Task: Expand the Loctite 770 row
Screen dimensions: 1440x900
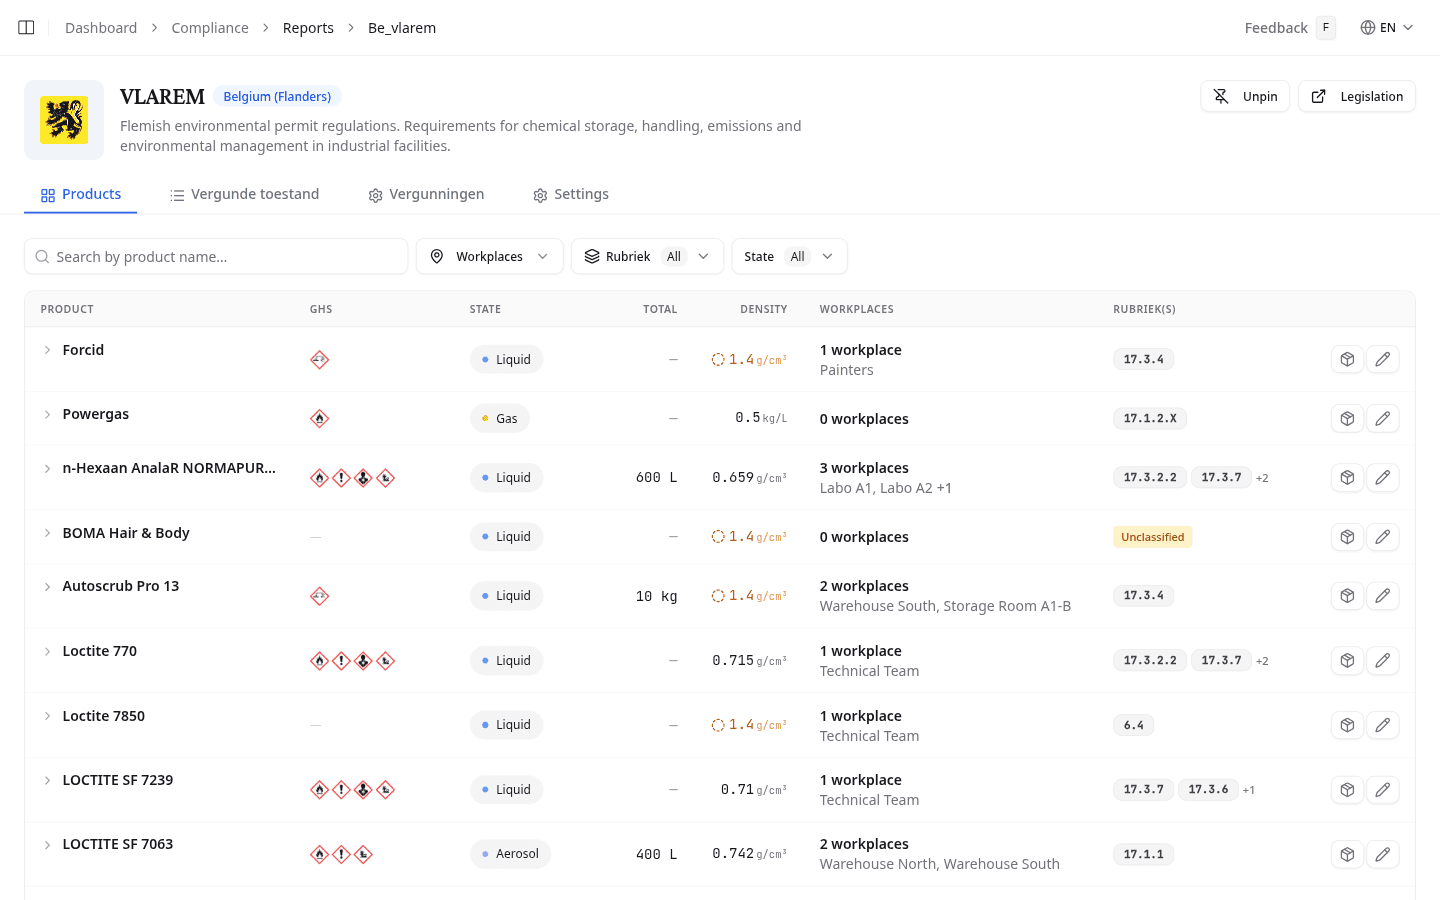Action: [x=47, y=651]
